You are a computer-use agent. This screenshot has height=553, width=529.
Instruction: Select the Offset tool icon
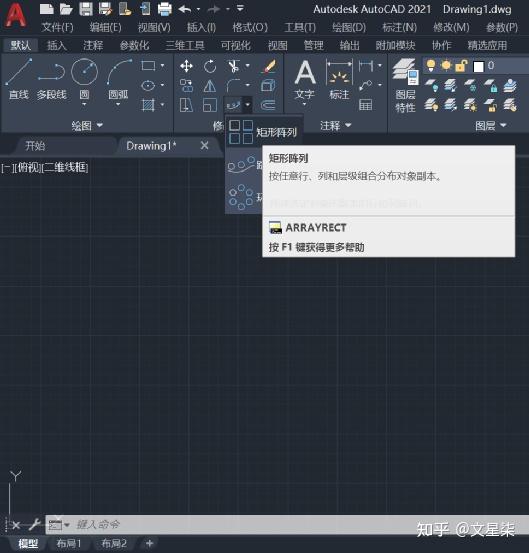[x=268, y=105]
